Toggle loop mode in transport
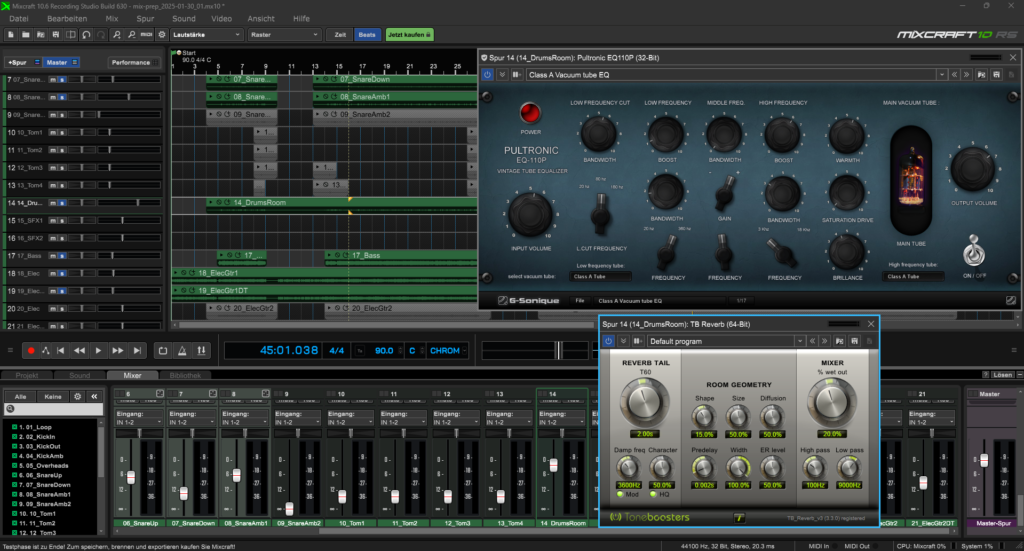The height and width of the screenshot is (551, 1024). (x=163, y=351)
